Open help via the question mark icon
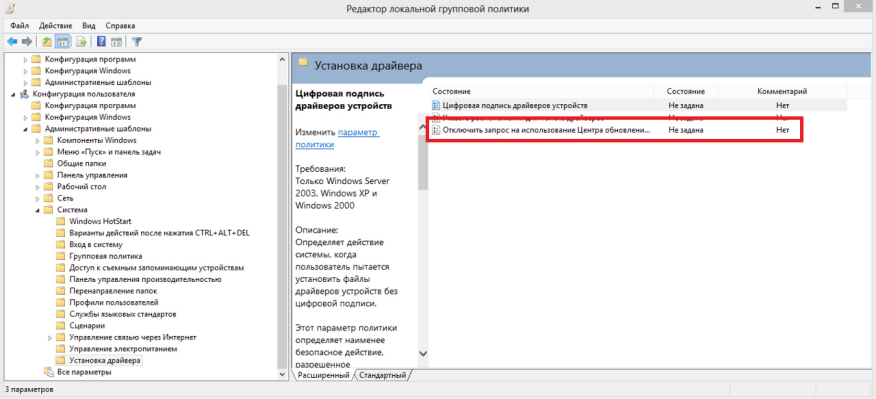This screenshot has height=399, width=876. [102, 42]
